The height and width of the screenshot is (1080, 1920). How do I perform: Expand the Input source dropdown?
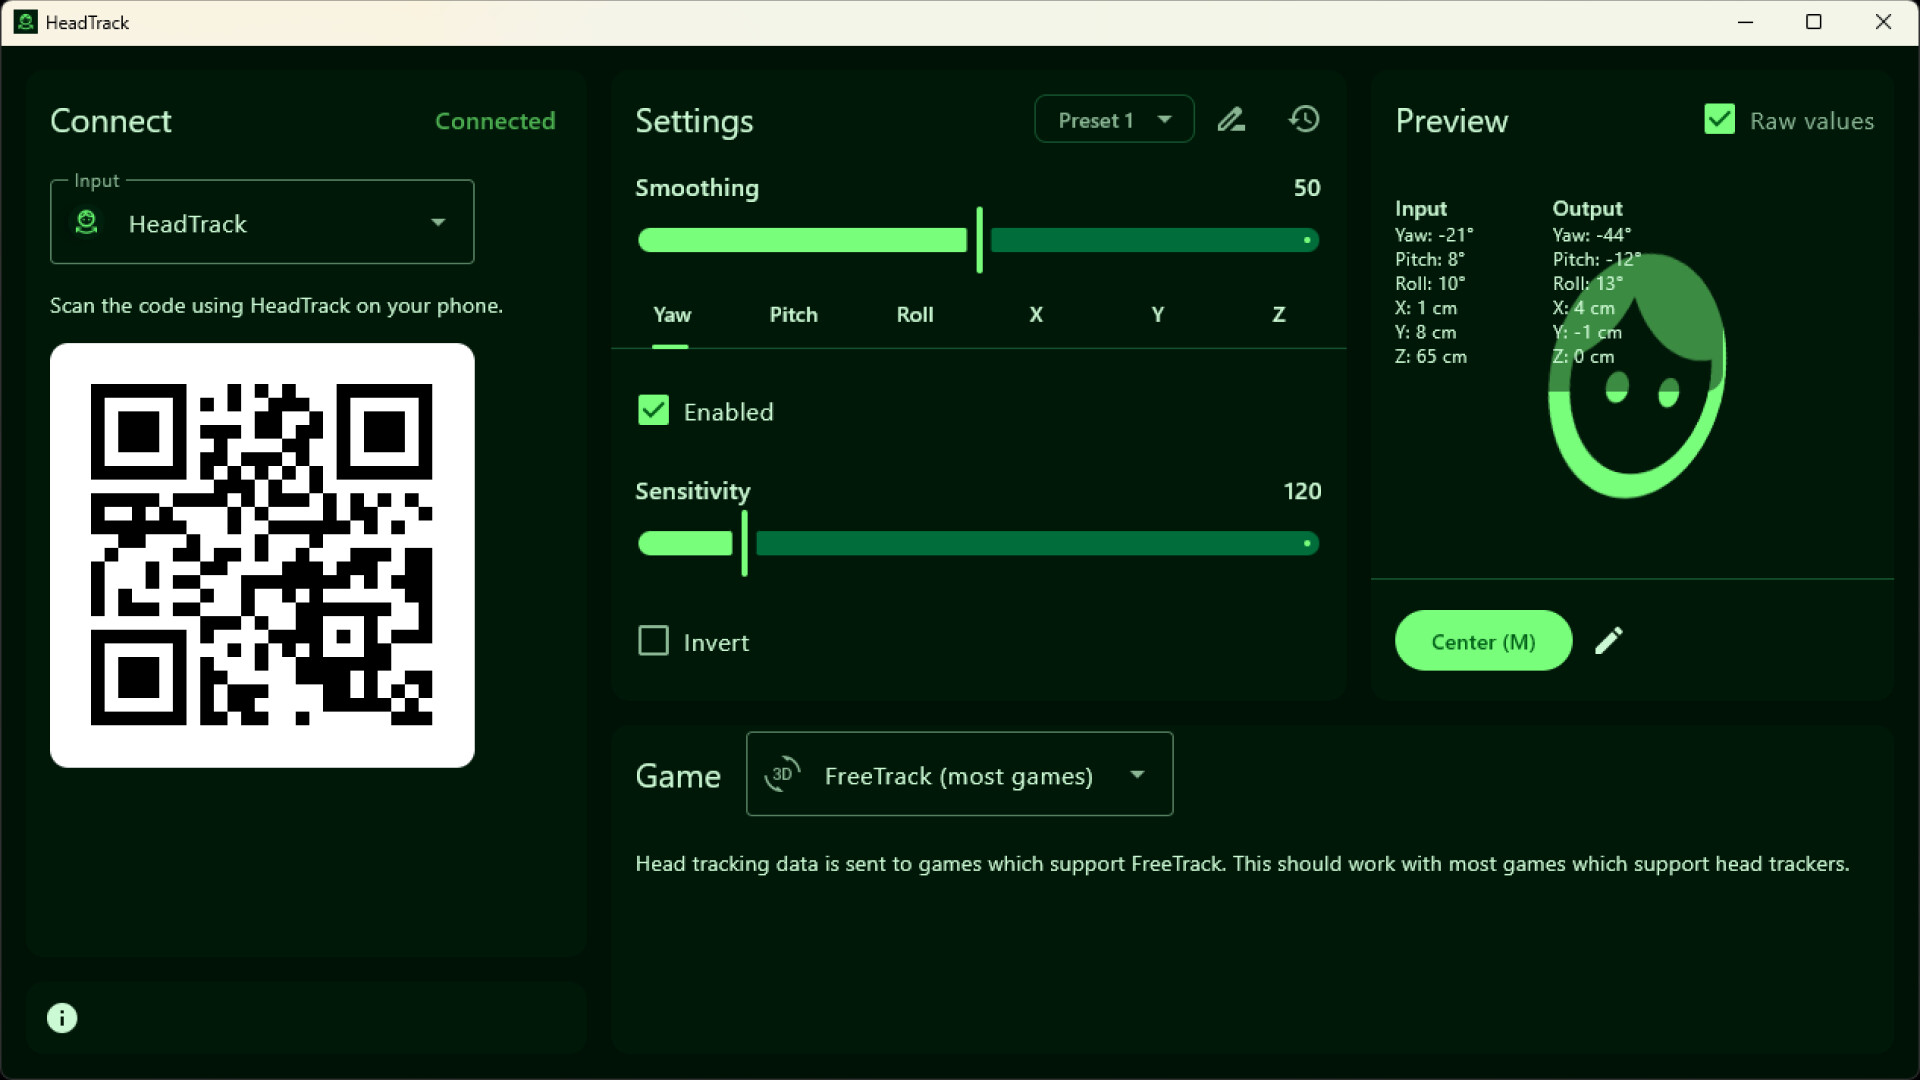click(x=438, y=222)
